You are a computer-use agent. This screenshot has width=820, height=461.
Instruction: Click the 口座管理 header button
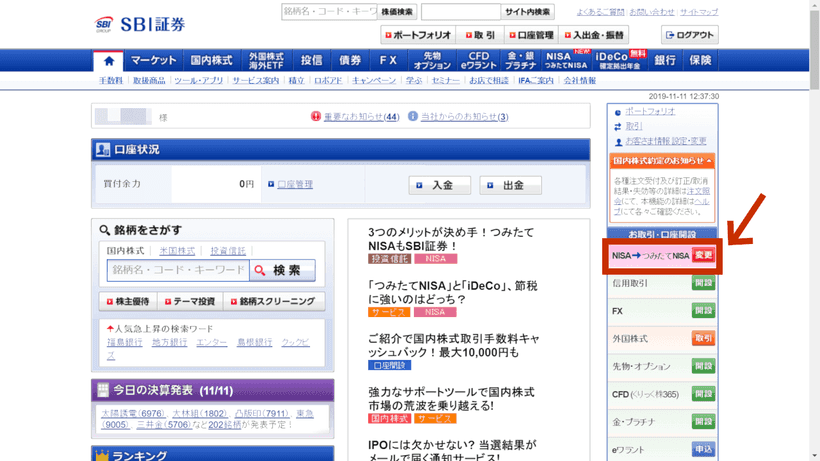click(x=531, y=35)
